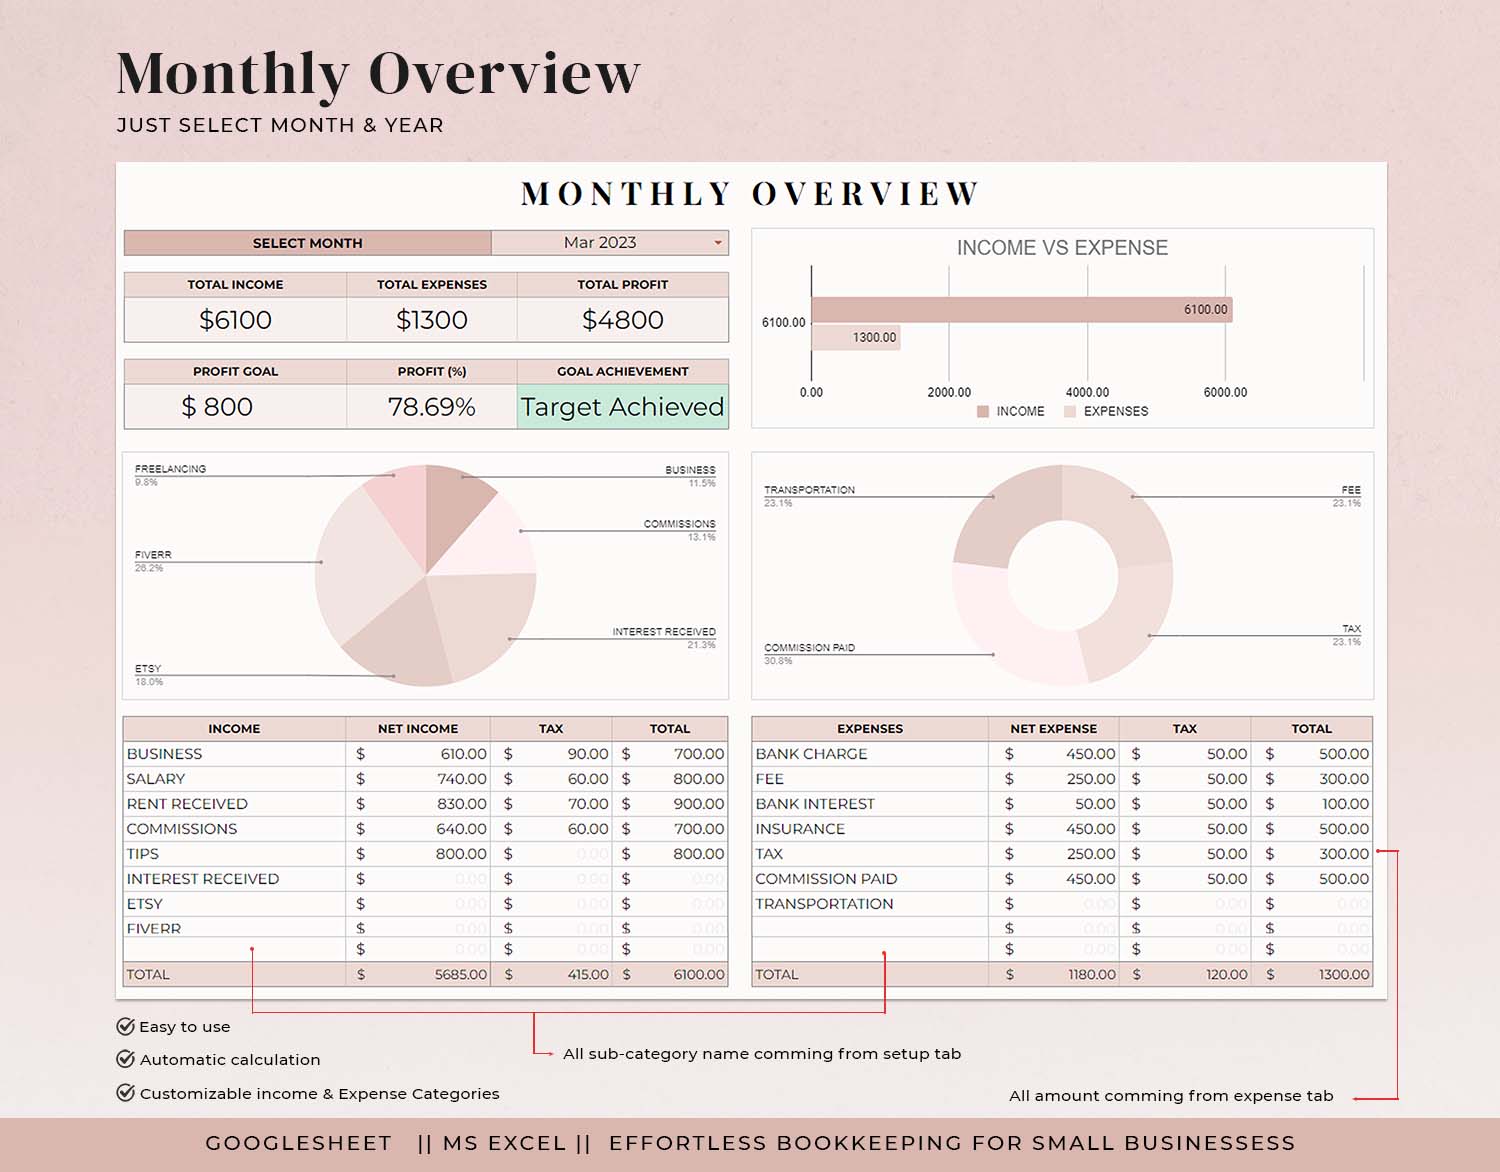The image size is (1500, 1172).
Task: Click the COMMISSION PAID 30.8% donut label
Action: (809, 654)
